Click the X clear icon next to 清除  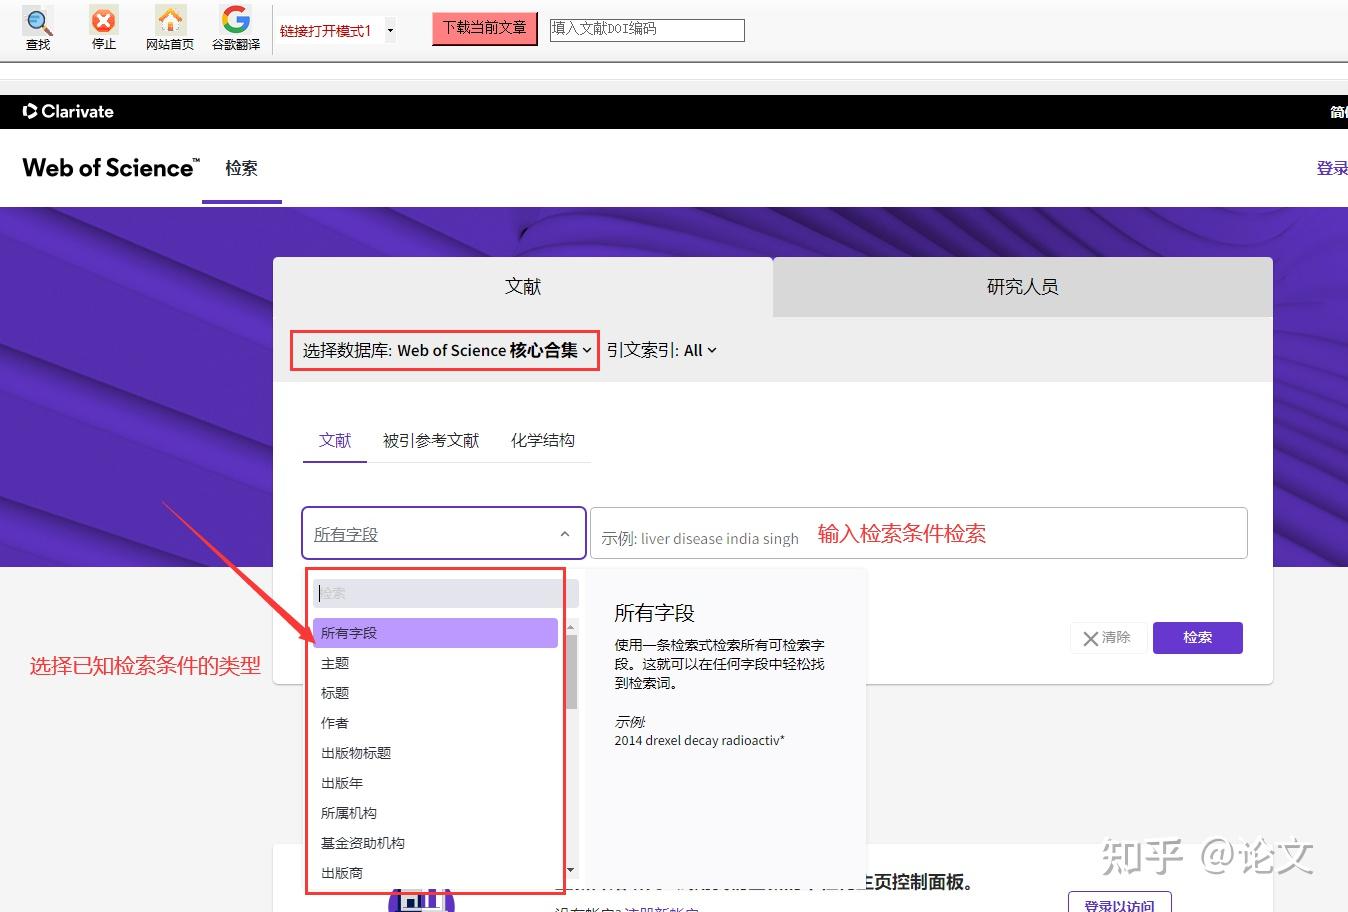(1090, 637)
